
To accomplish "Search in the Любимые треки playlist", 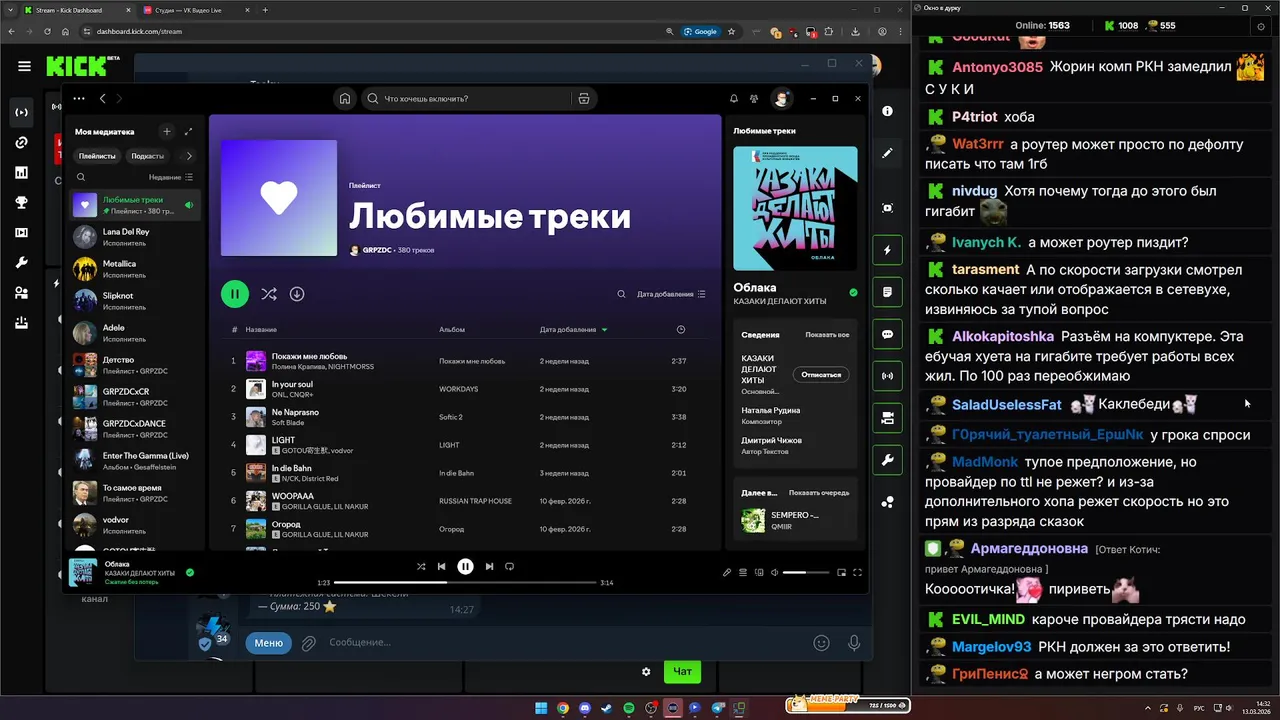I will point(621,294).
